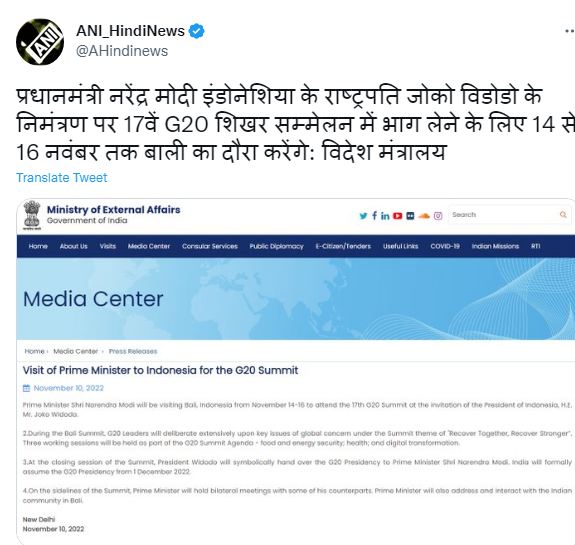
Task: Click into the Search input field
Action: [504, 215]
